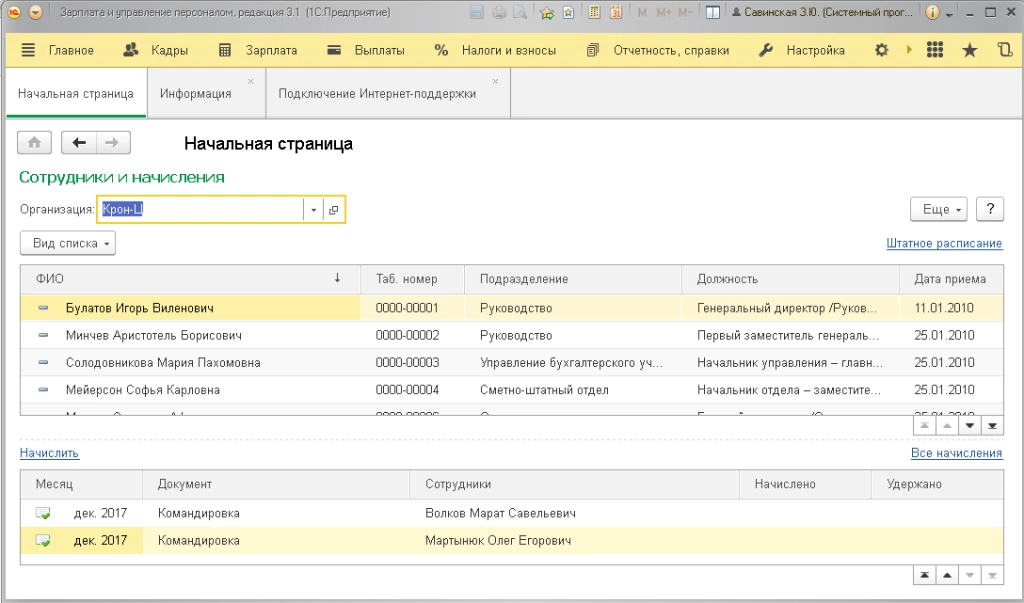The image size is (1024, 603).
Task: Click the gear administration icon
Action: coord(881,50)
